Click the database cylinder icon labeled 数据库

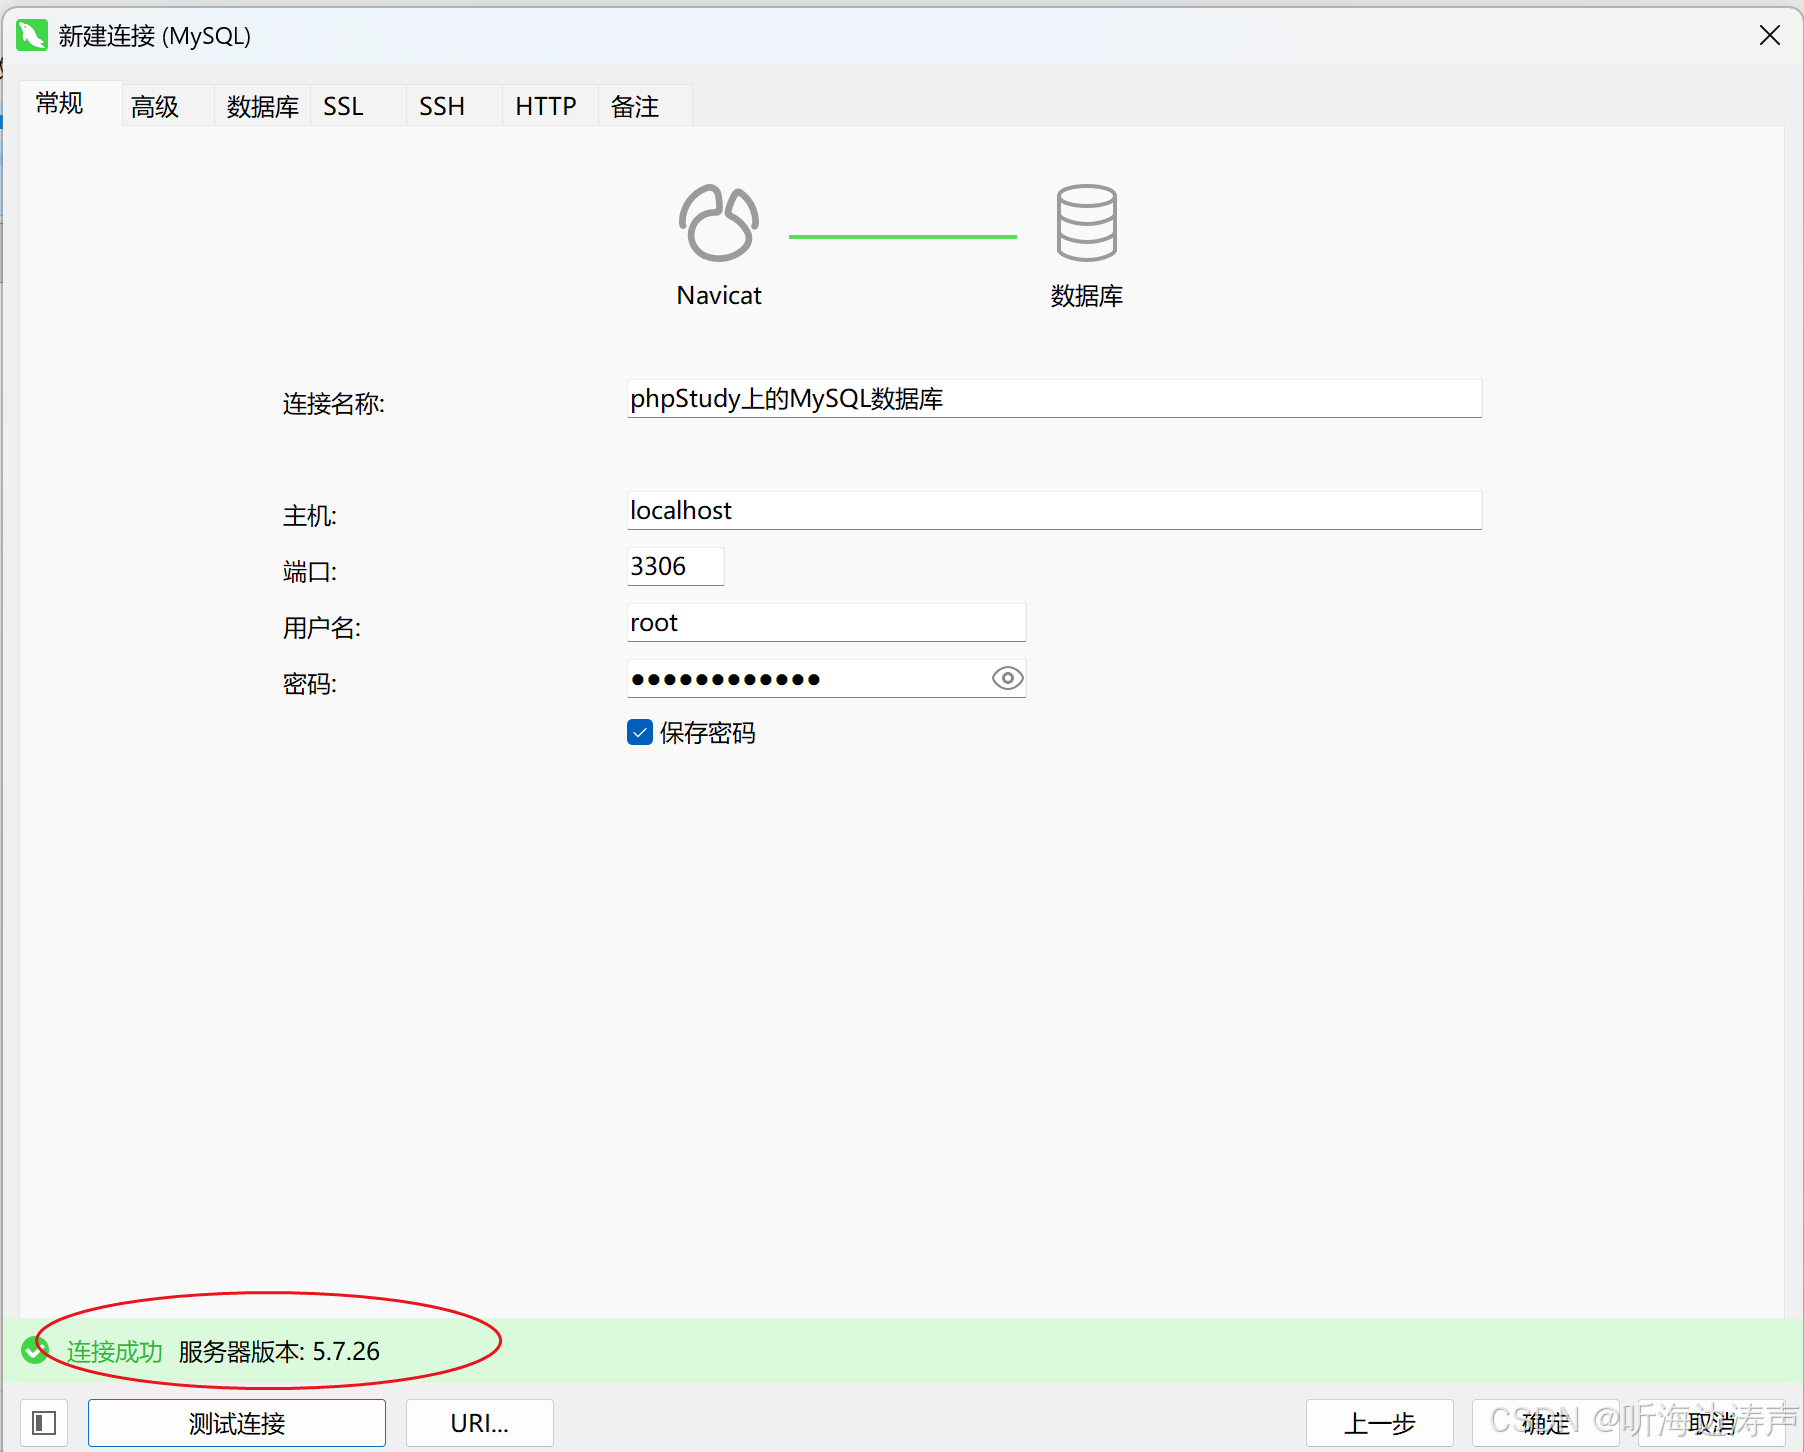(x=1086, y=222)
